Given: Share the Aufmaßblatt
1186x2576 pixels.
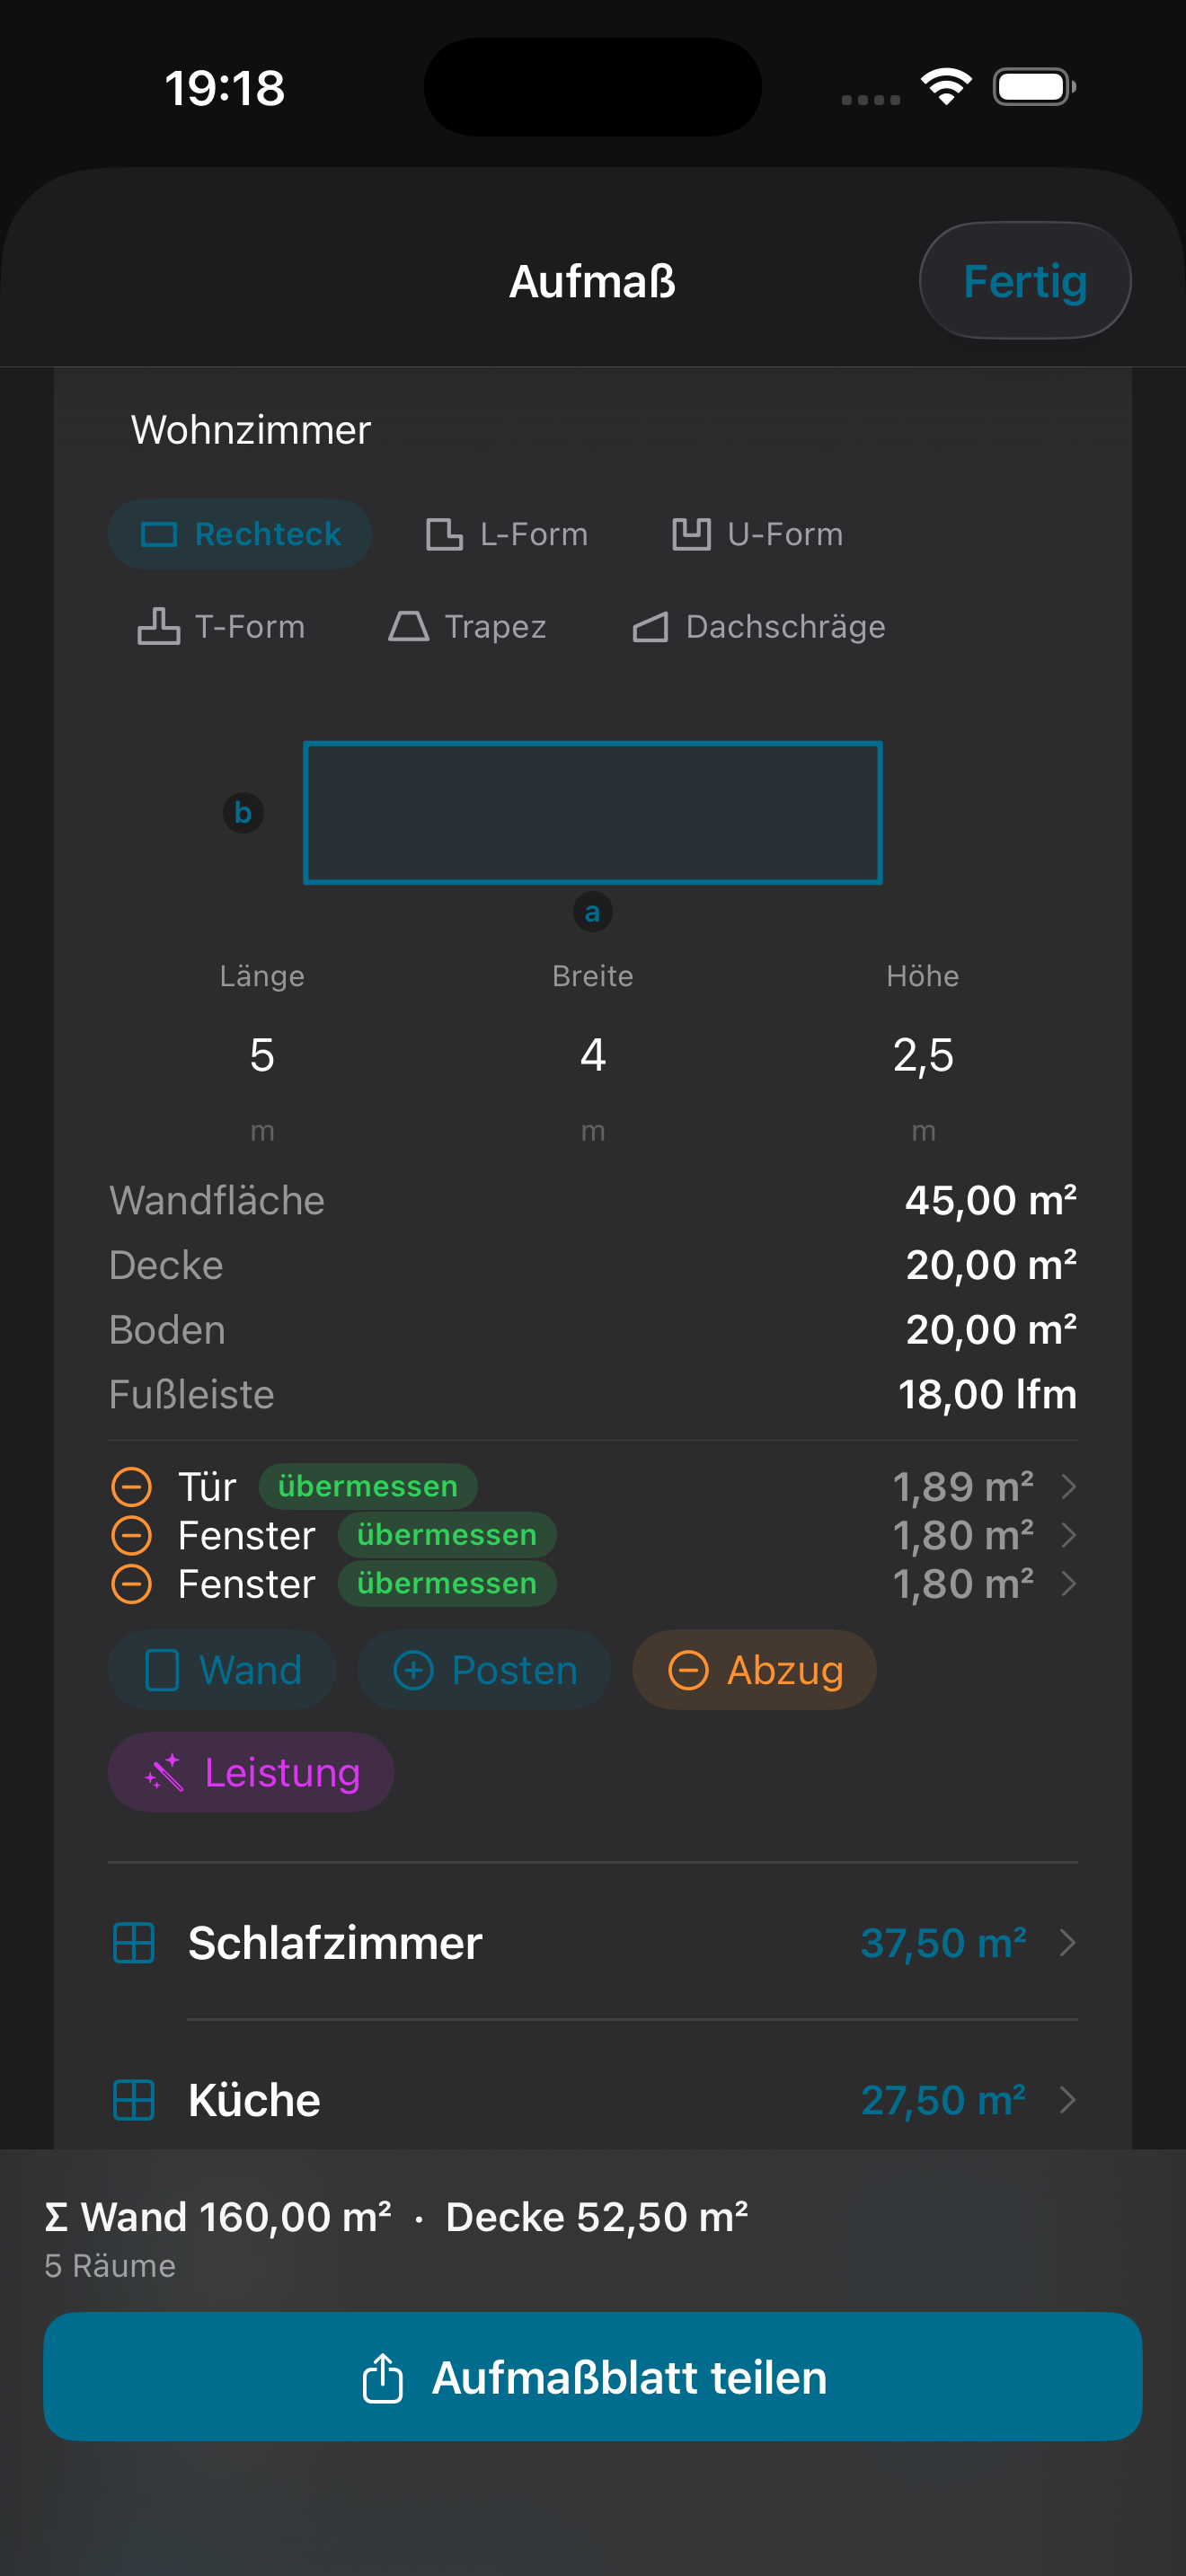Looking at the screenshot, I should point(593,2377).
